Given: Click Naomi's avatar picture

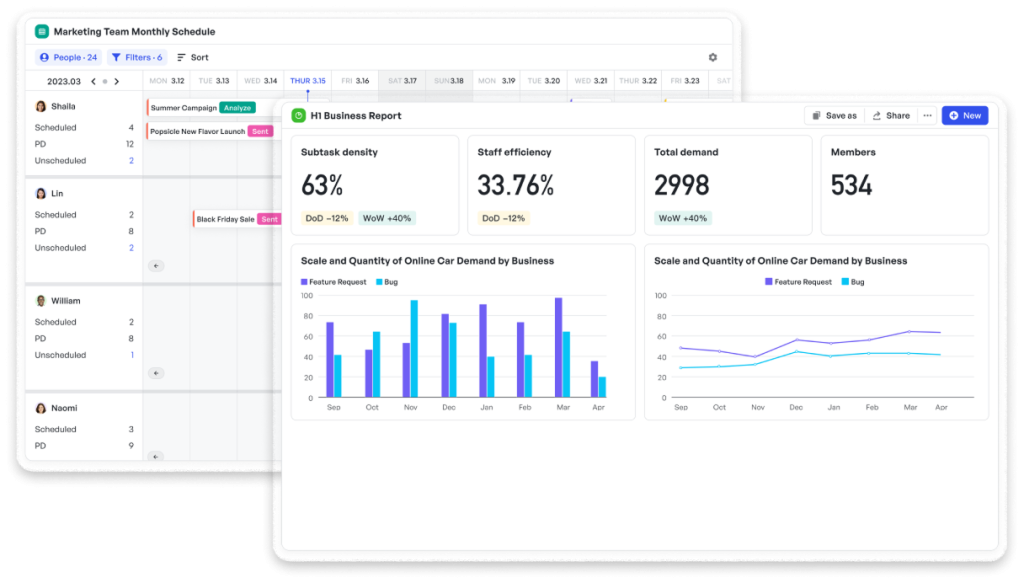Looking at the screenshot, I should click(41, 408).
